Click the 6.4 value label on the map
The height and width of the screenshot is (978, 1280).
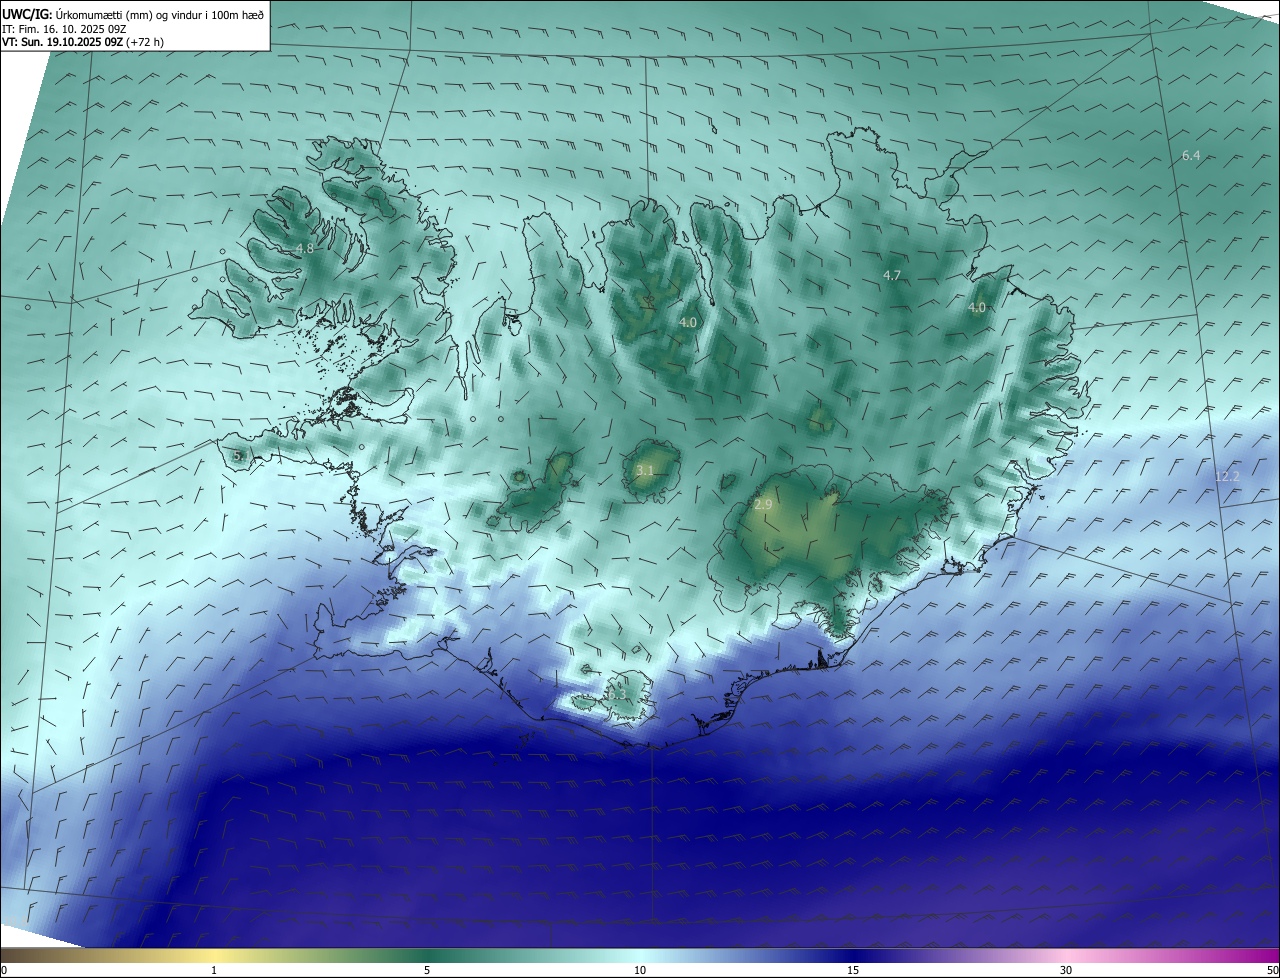click(1191, 156)
